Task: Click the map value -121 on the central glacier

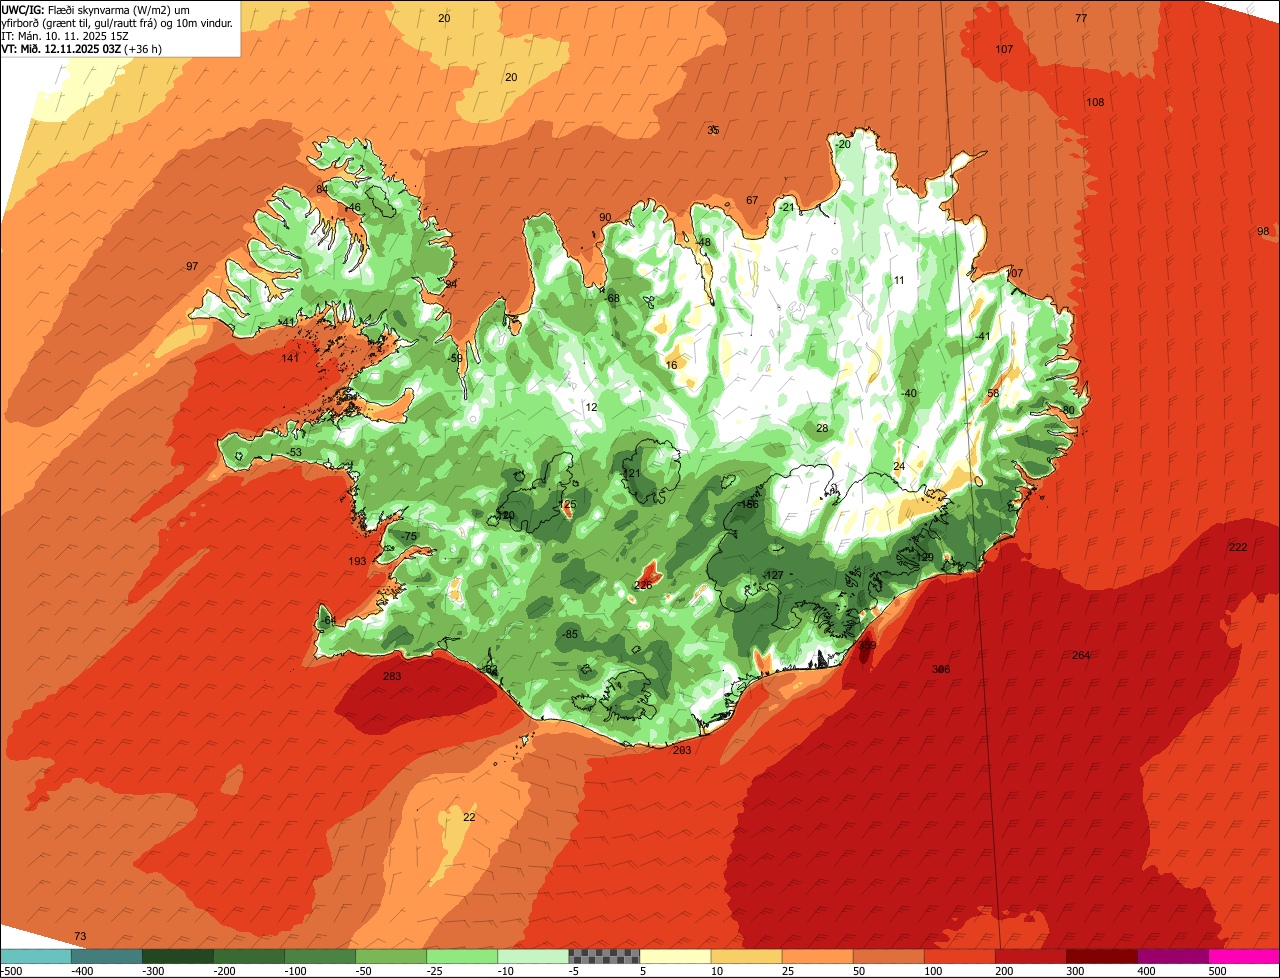Action: pos(631,474)
